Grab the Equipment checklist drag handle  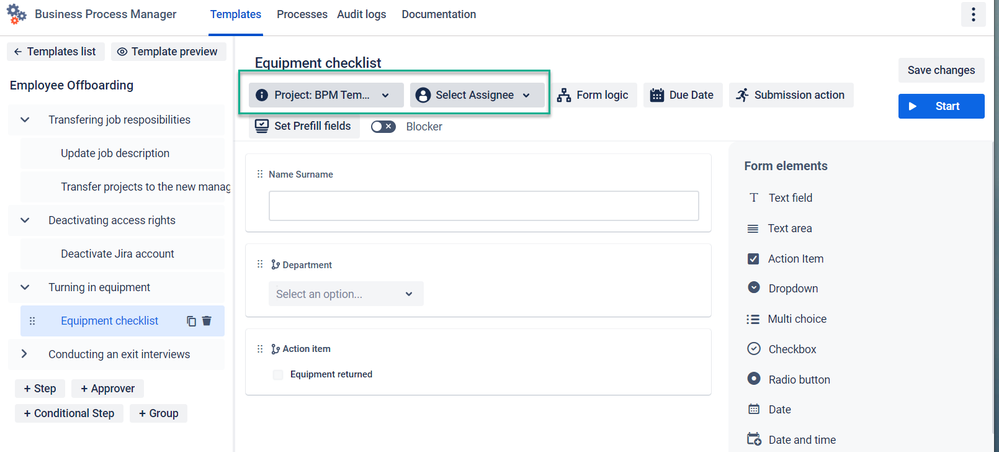32,321
